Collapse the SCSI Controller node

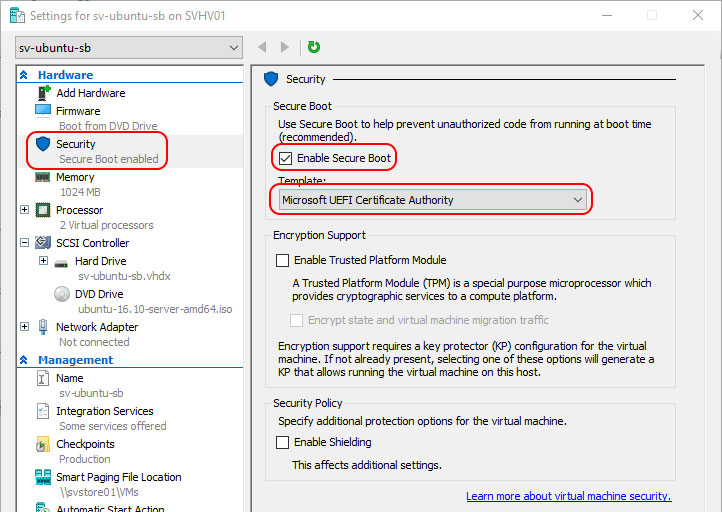pos(24,243)
